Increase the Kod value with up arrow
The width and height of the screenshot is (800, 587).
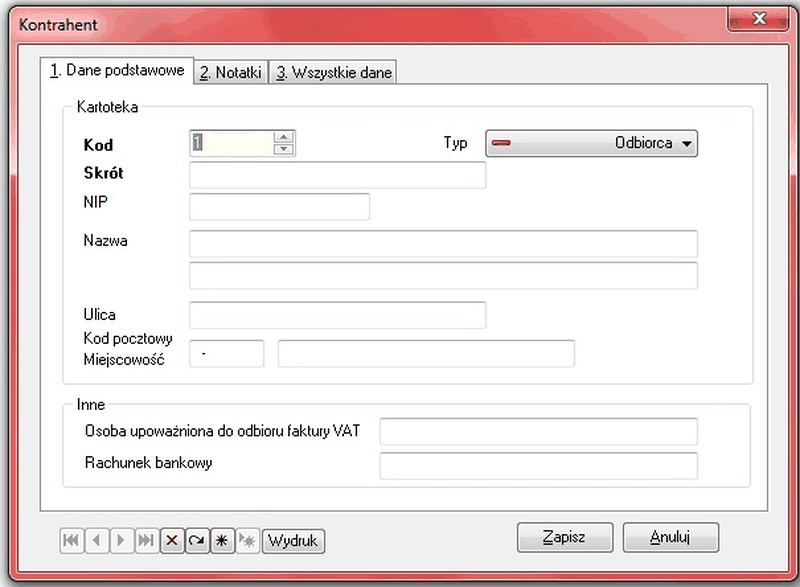[x=283, y=137]
